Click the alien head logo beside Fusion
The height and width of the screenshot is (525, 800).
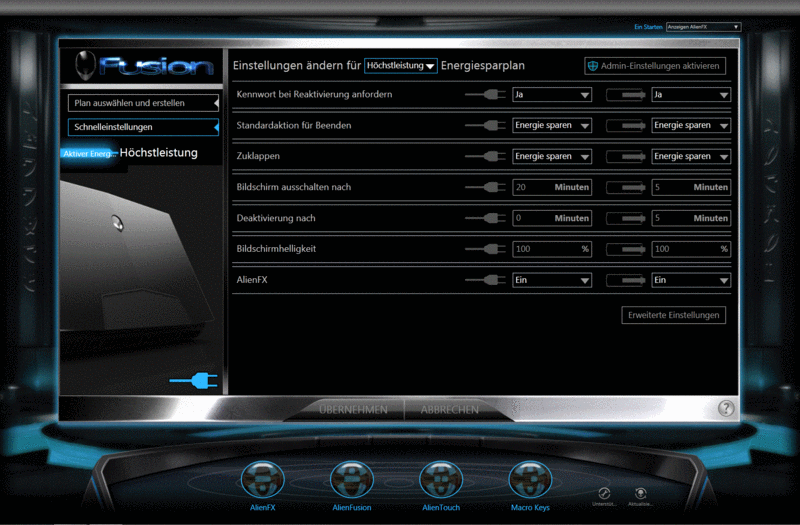click(x=85, y=65)
